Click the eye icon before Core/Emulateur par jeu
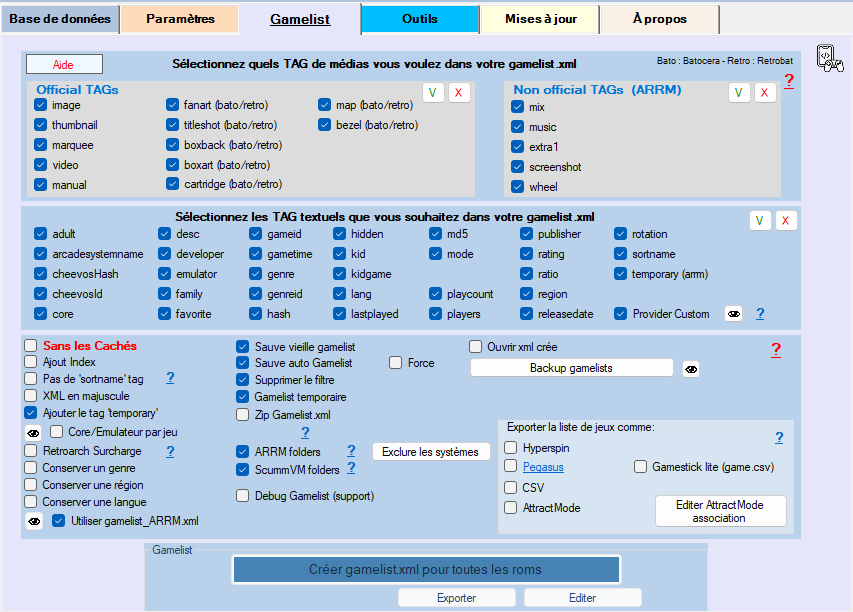The width and height of the screenshot is (853, 612). coord(34,432)
